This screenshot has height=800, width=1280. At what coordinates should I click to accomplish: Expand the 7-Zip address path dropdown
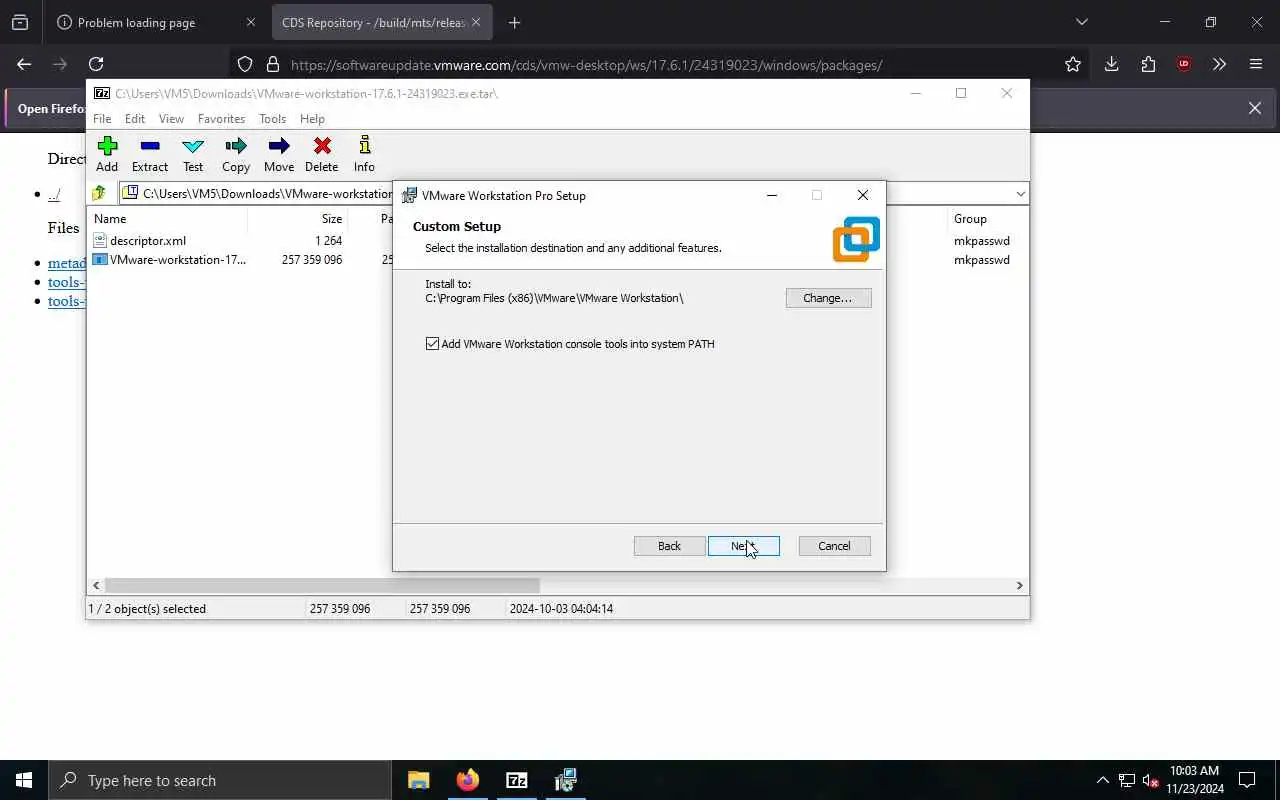(1020, 193)
